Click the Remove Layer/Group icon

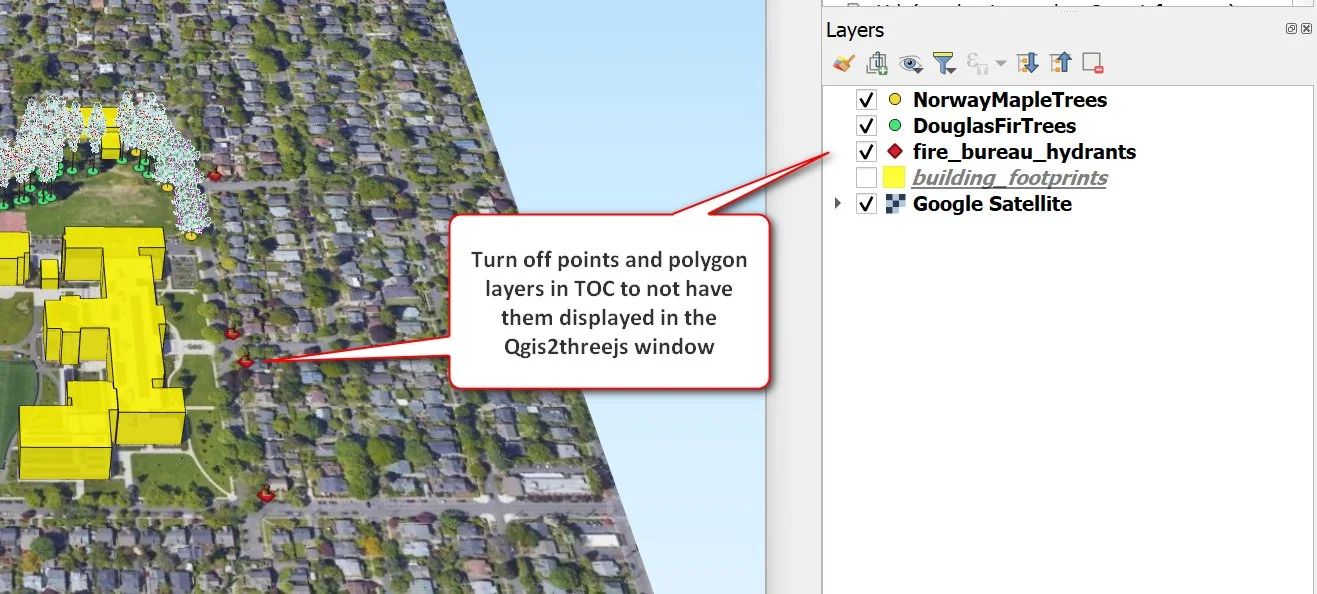1092,62
